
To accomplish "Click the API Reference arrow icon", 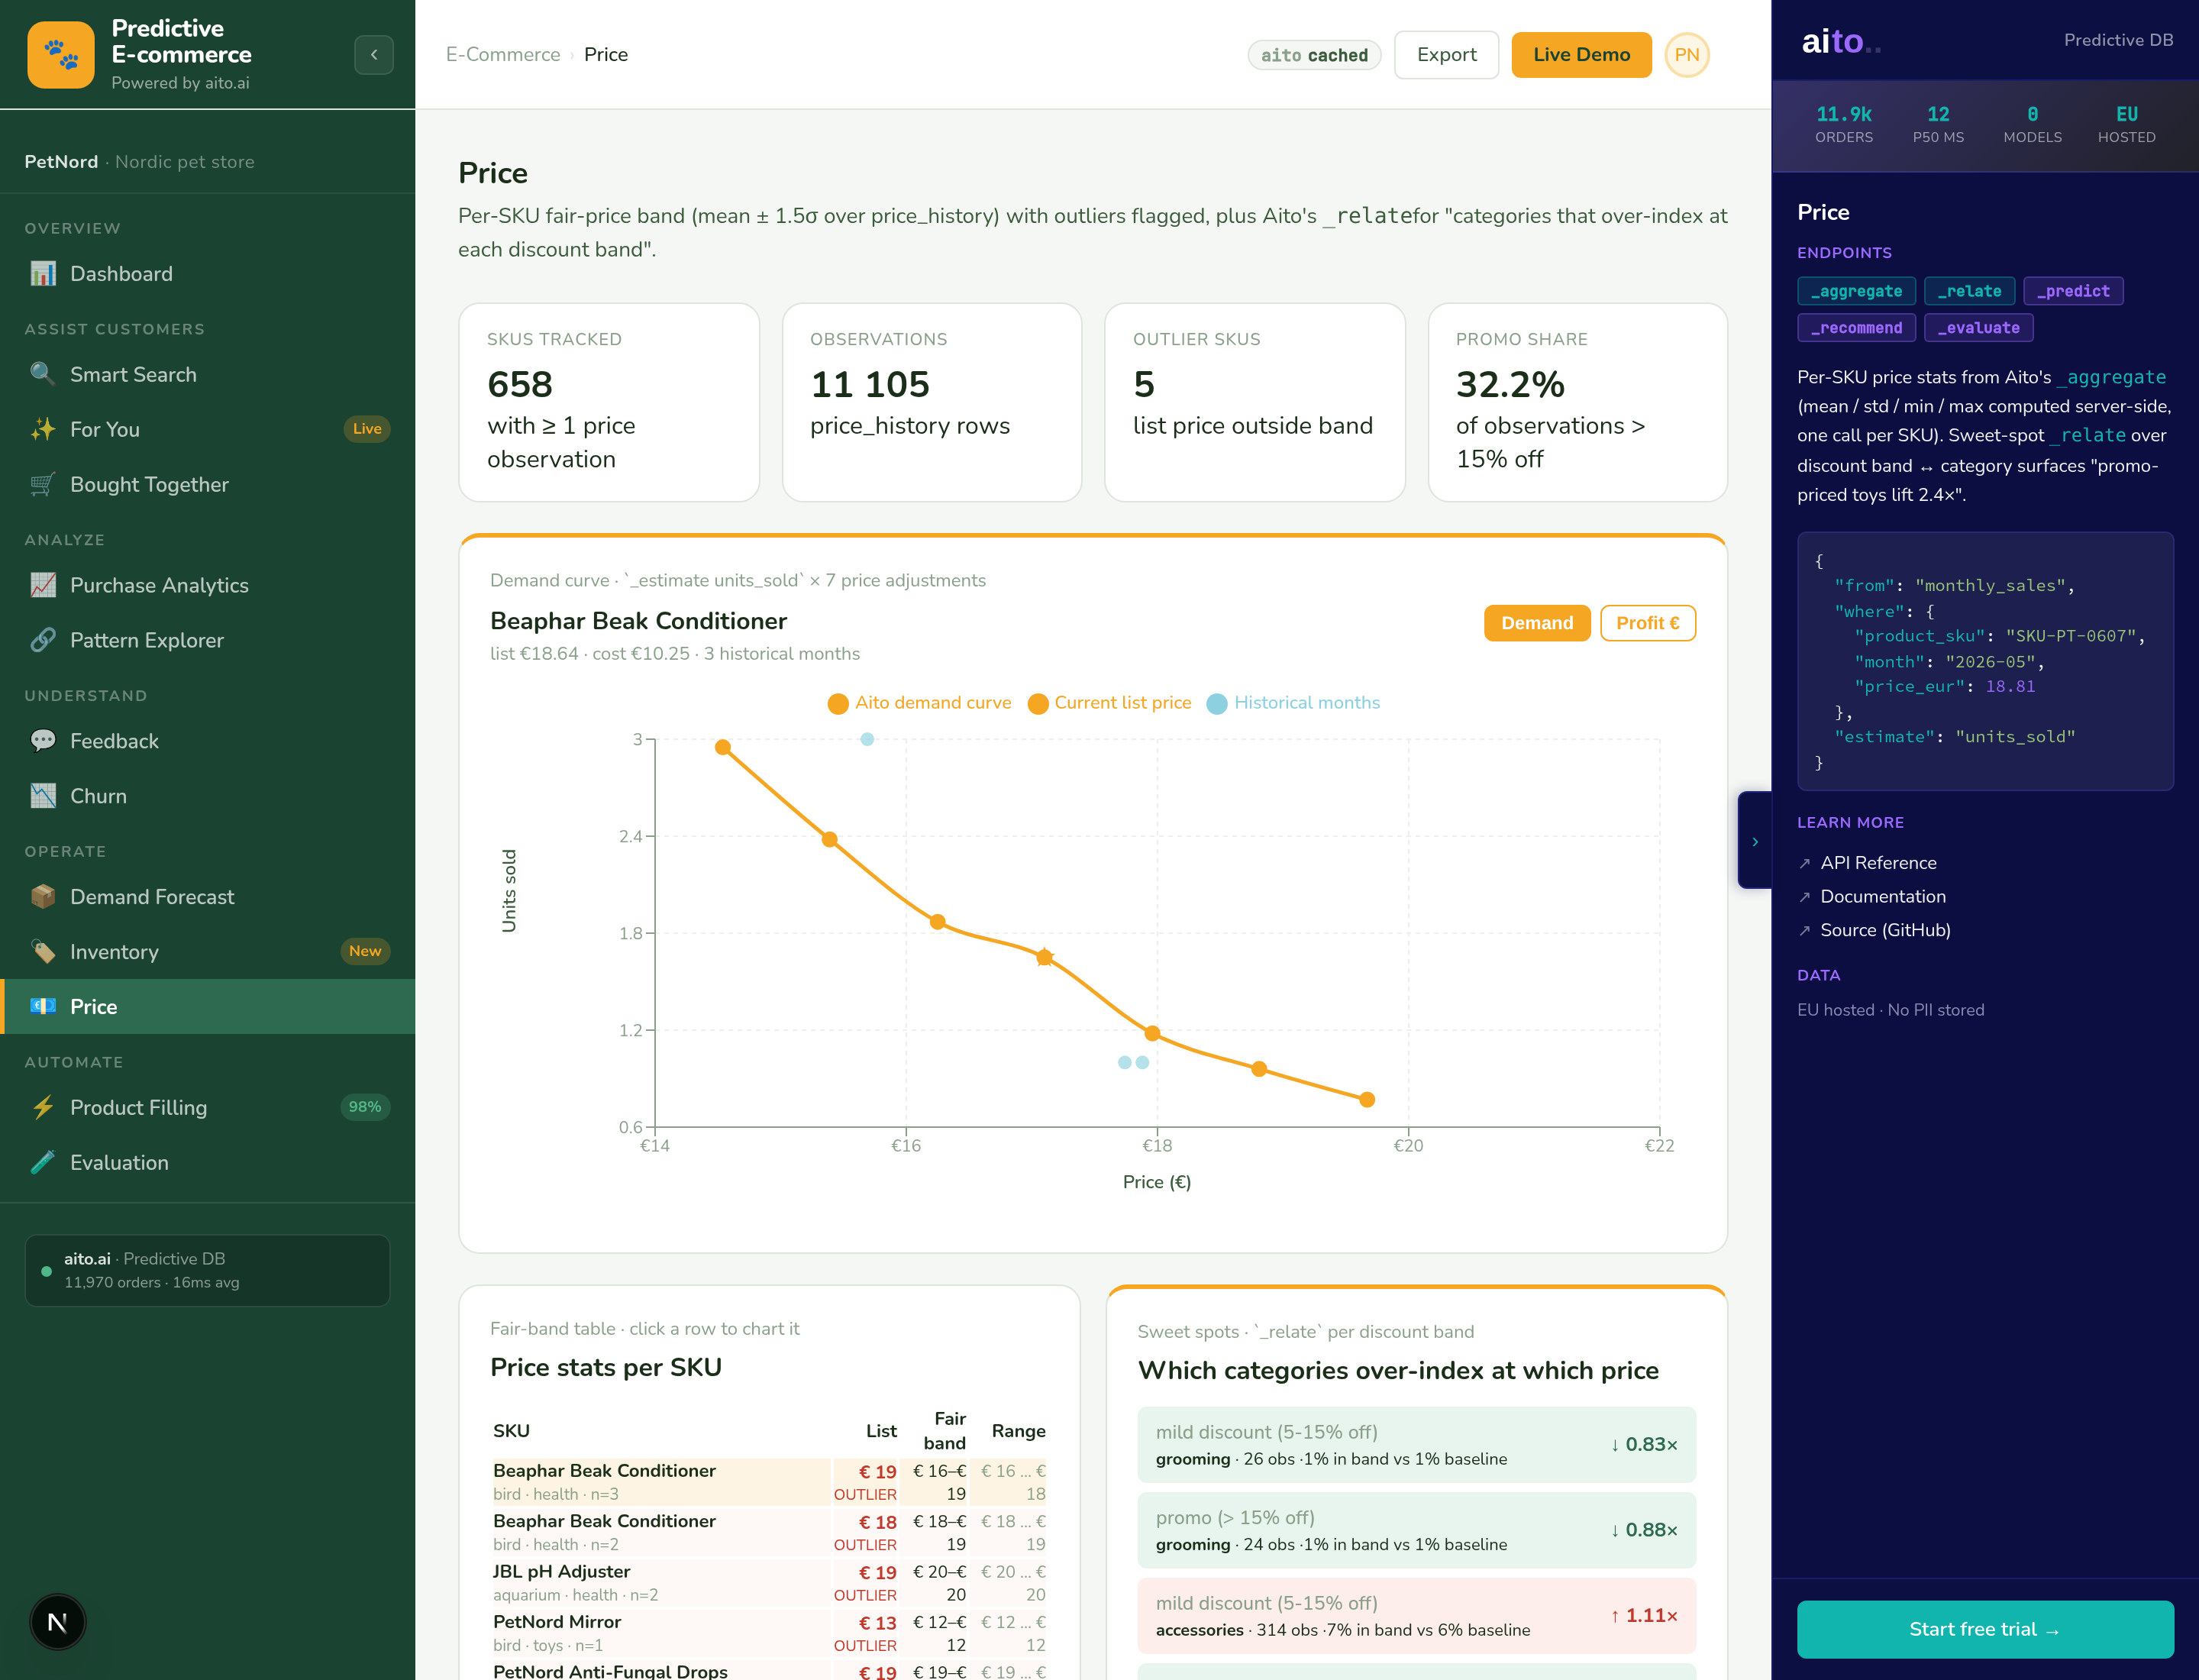I will 1805,863.
